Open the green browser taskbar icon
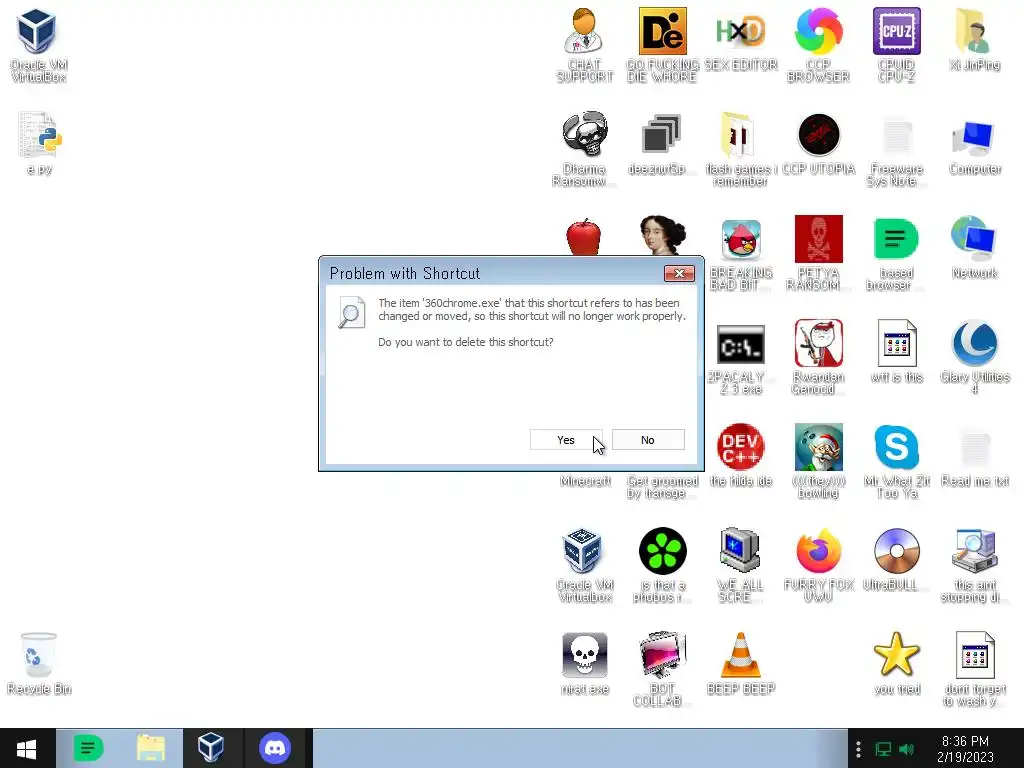The height and width of the screenshot is (768, 1024). (x=88, y=748)
